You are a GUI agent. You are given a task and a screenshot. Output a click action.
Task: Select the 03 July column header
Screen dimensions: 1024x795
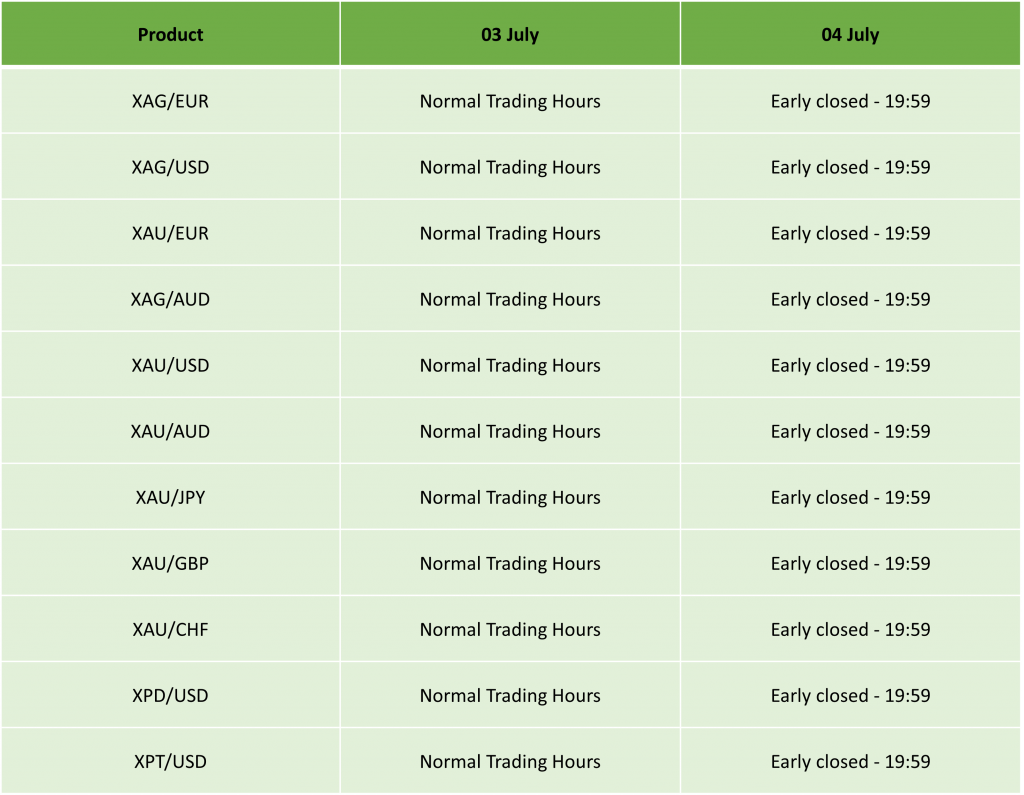point(510,34)
